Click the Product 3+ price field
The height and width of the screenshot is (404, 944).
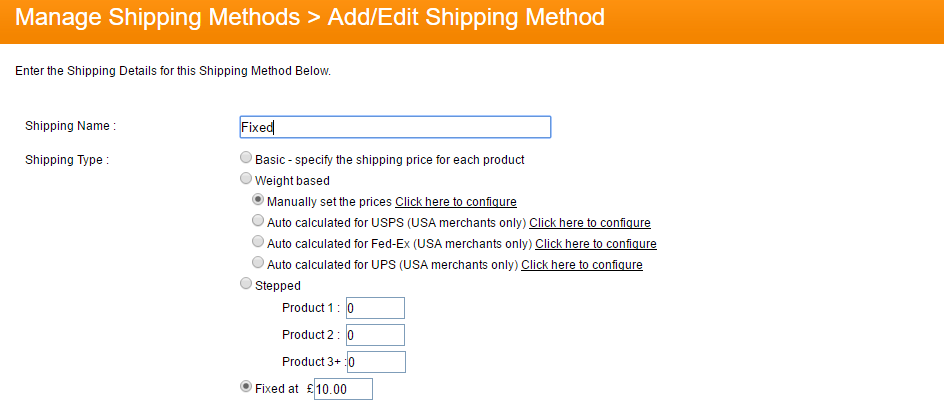click(x=376, y=362)
